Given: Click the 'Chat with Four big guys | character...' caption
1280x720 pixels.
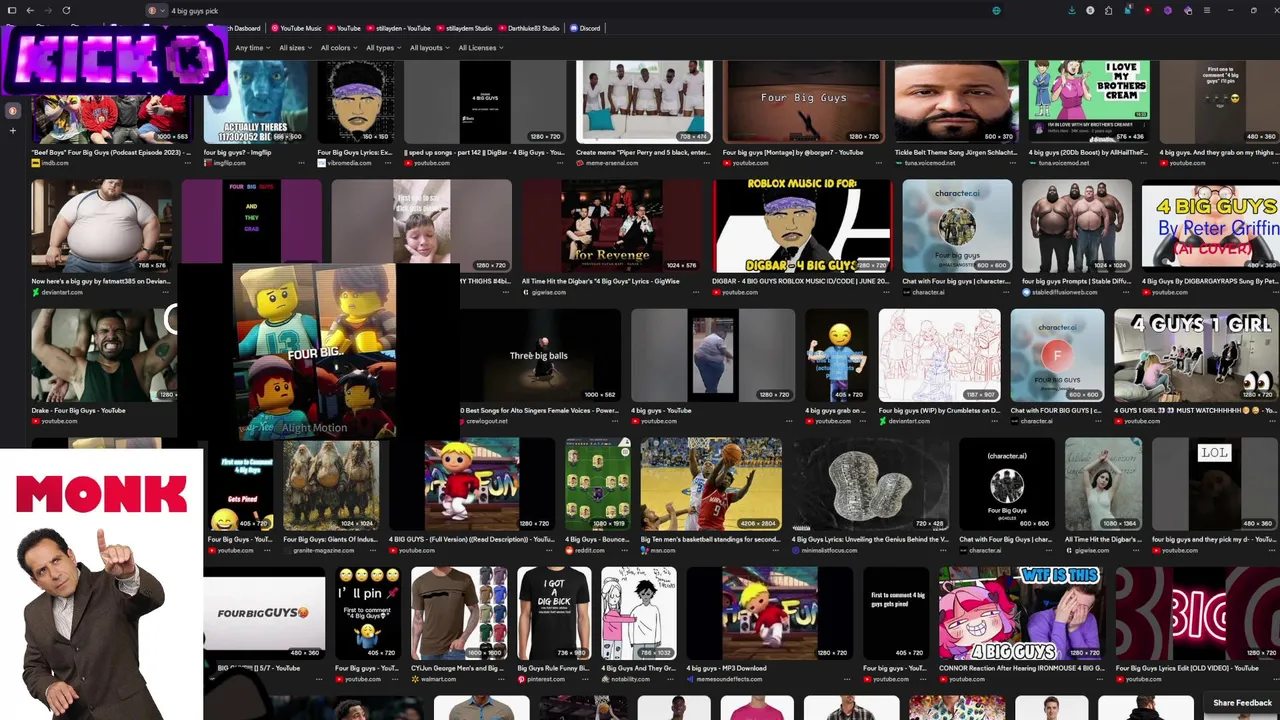Looking at the screenshot, I should click(956, 281).
